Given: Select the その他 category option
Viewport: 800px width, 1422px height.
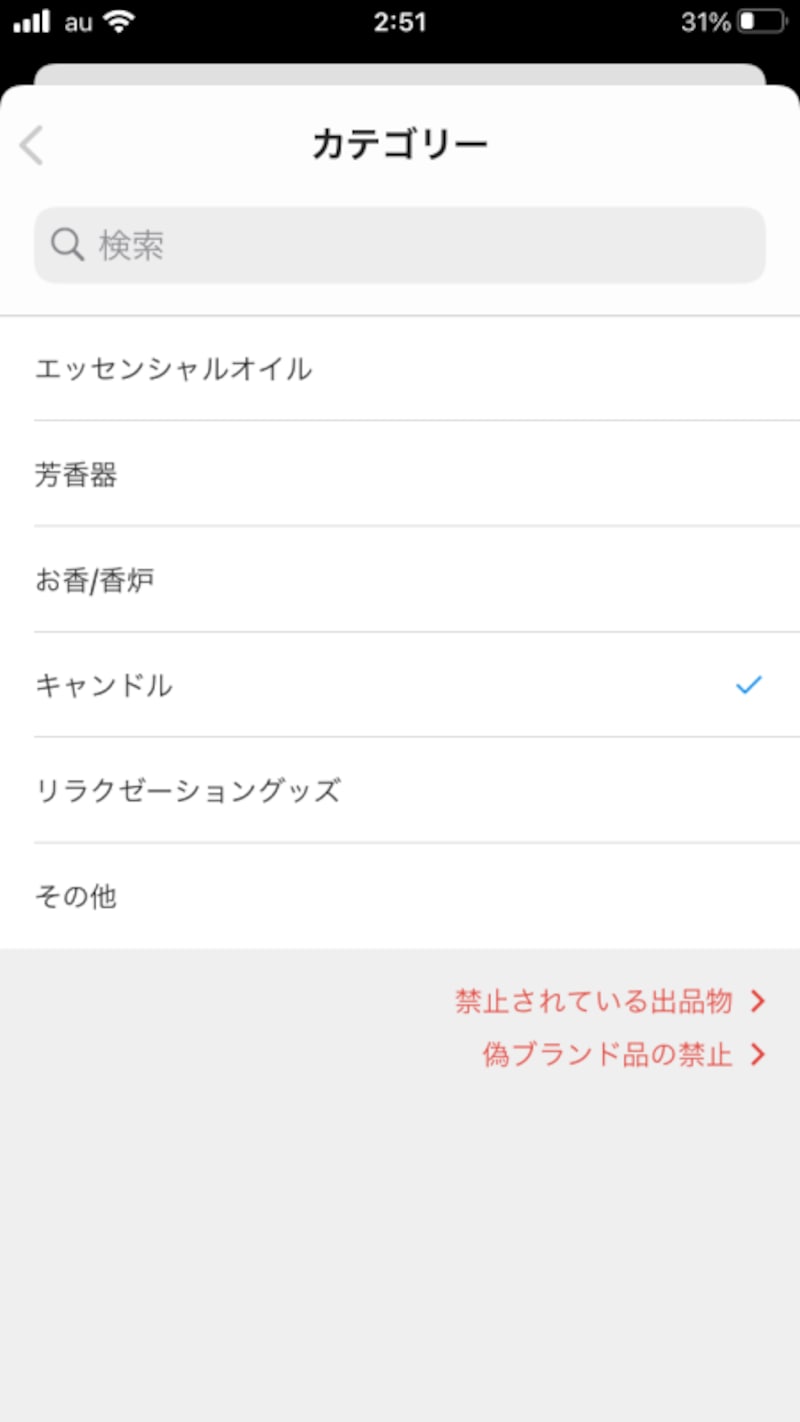Looking at the screenshot, I should coord(76,896).
